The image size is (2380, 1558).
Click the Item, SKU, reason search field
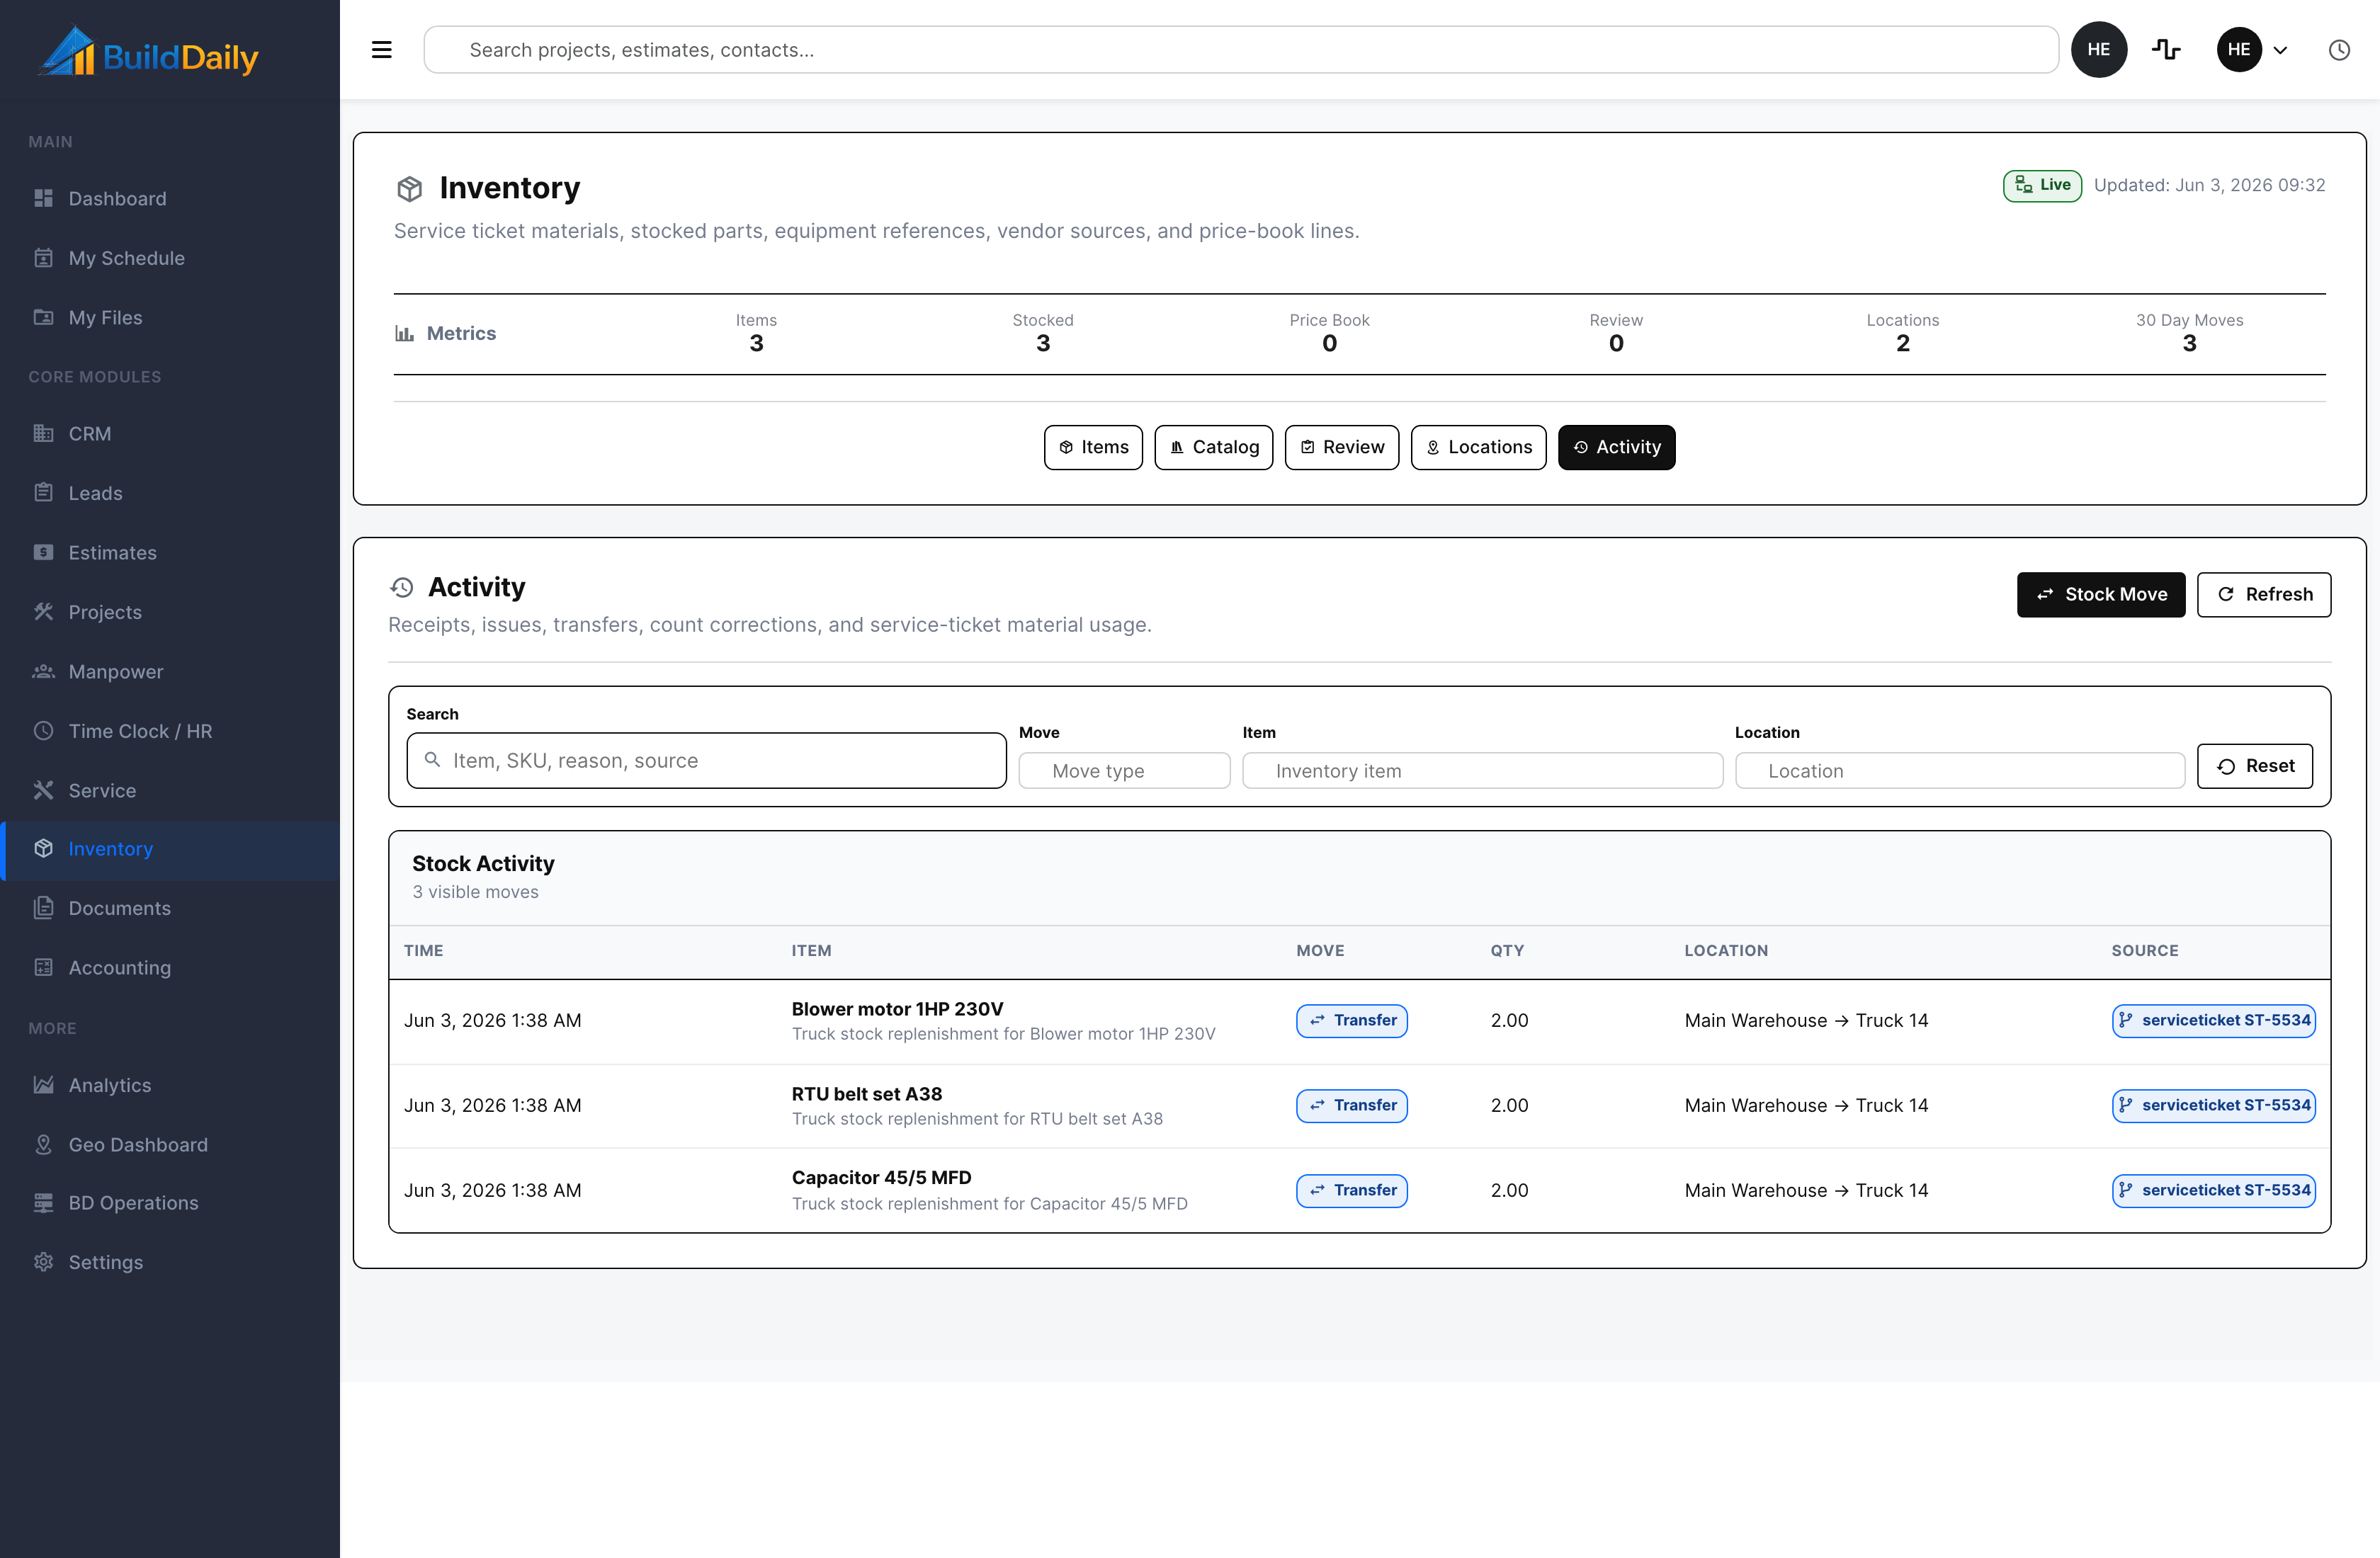[x=706, y=761]
